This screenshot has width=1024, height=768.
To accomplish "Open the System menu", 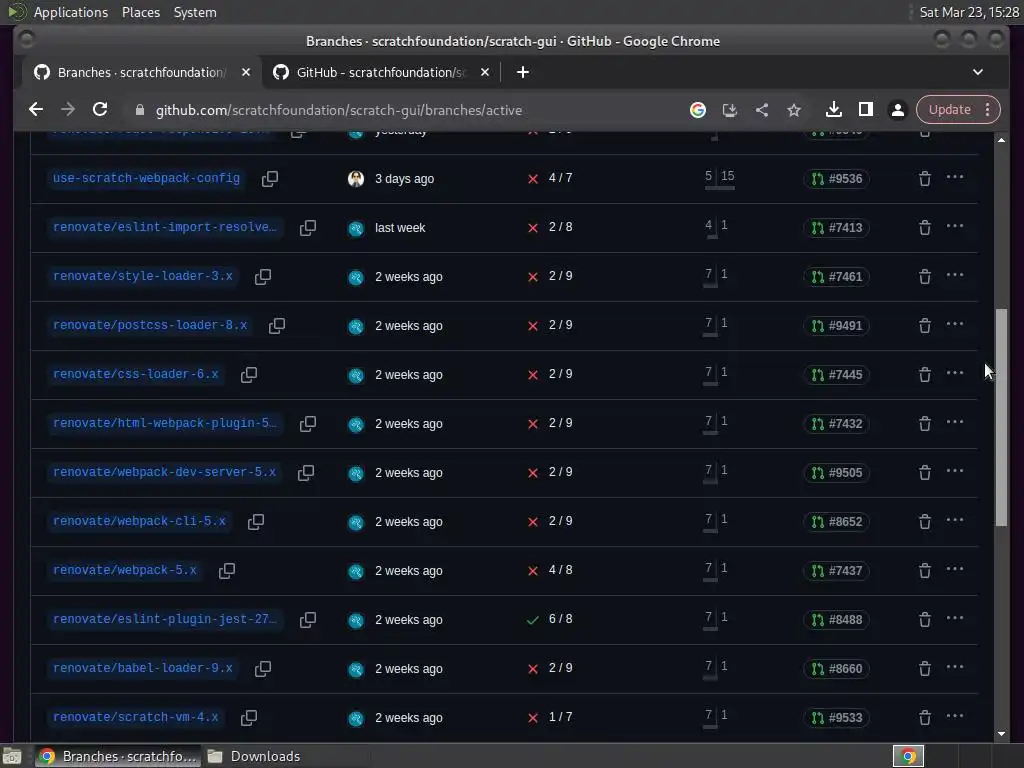I will point(195,12).
